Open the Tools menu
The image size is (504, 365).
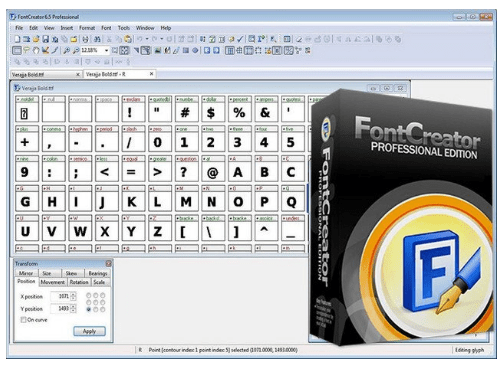coord(124,28)
